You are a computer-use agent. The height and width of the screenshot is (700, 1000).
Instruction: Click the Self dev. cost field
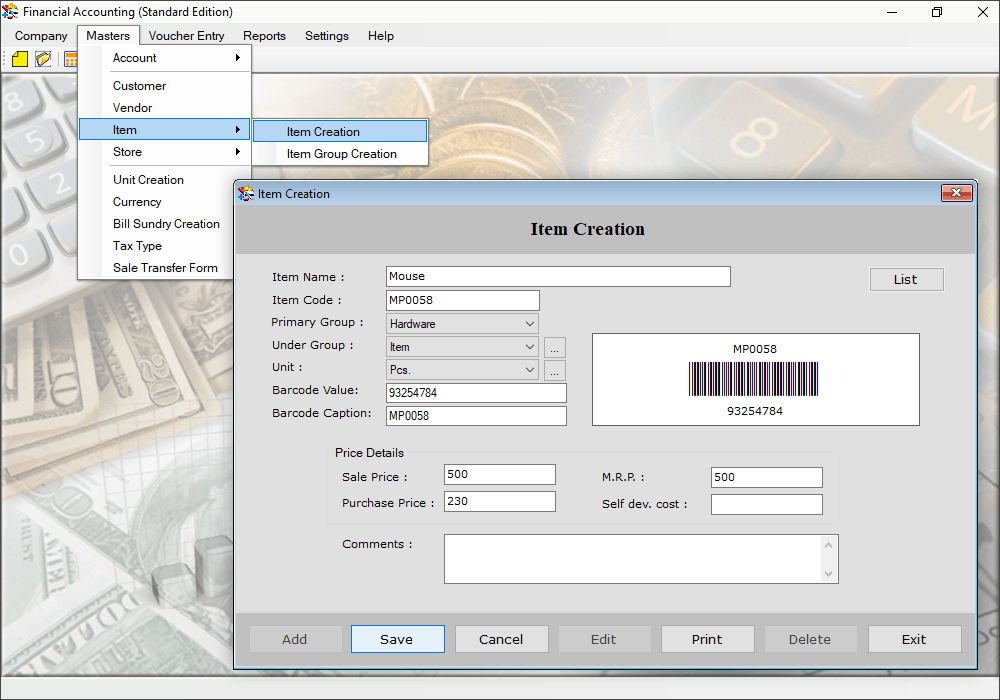pyautogui.click(x=767, y=504)
